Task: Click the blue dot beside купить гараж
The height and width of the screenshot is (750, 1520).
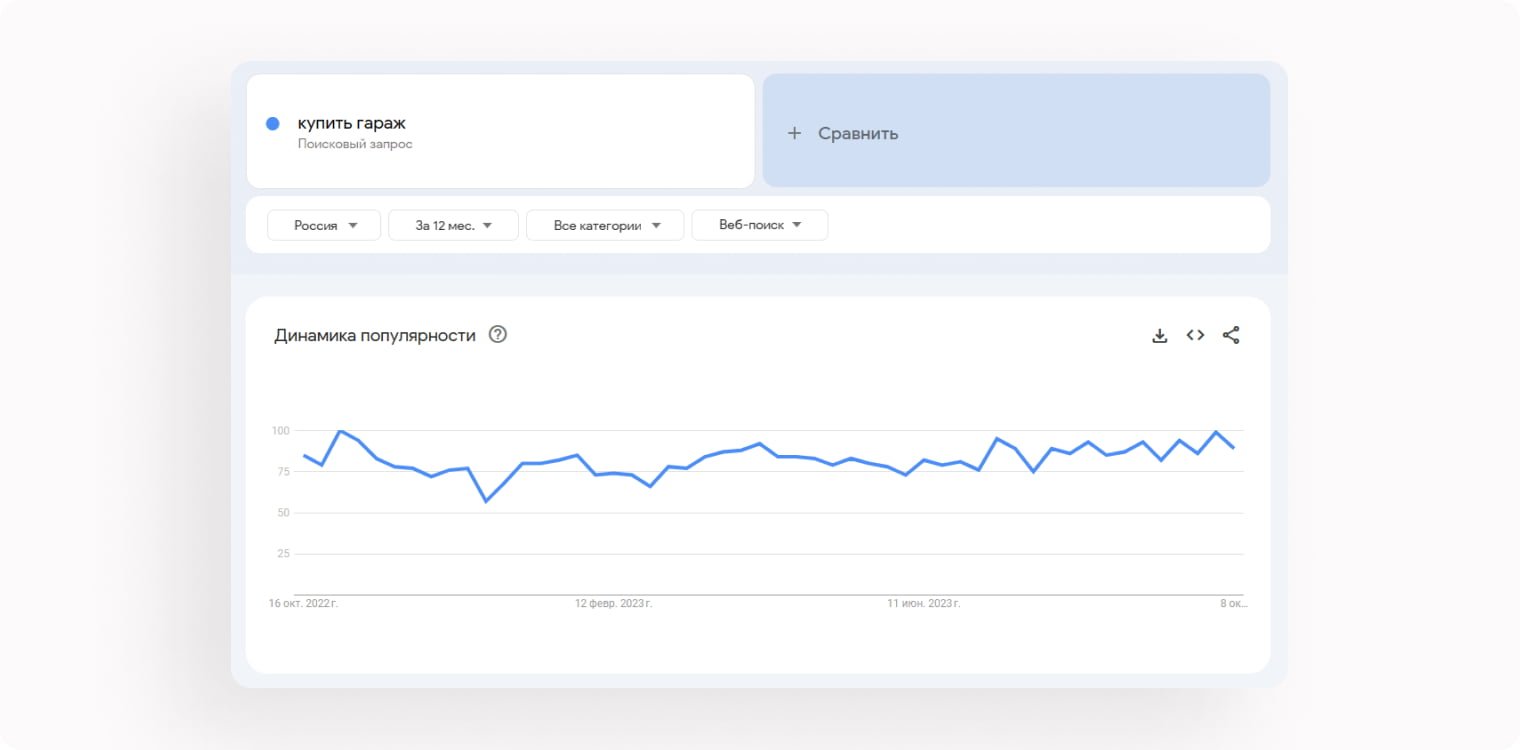Action: pyautogui.click(x=272, y=124)
